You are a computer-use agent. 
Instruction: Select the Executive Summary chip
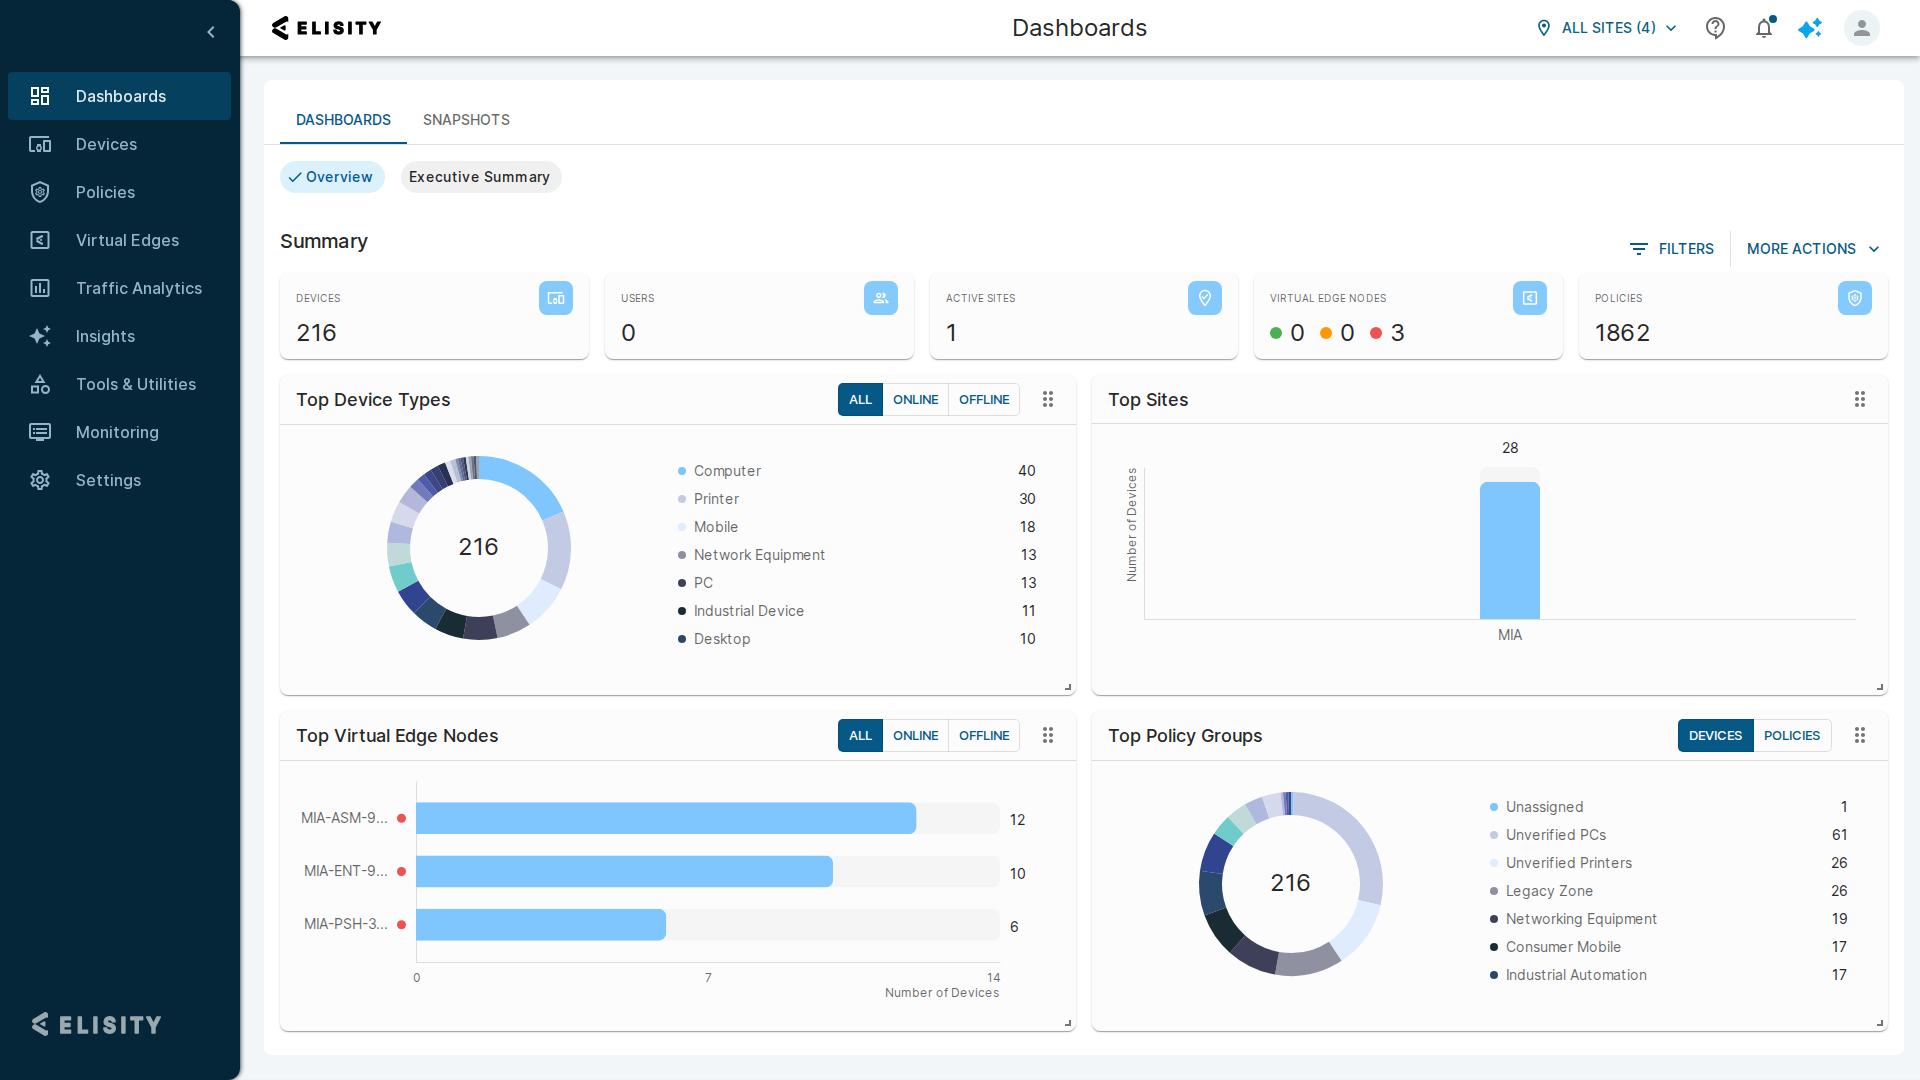coord(480,177)
